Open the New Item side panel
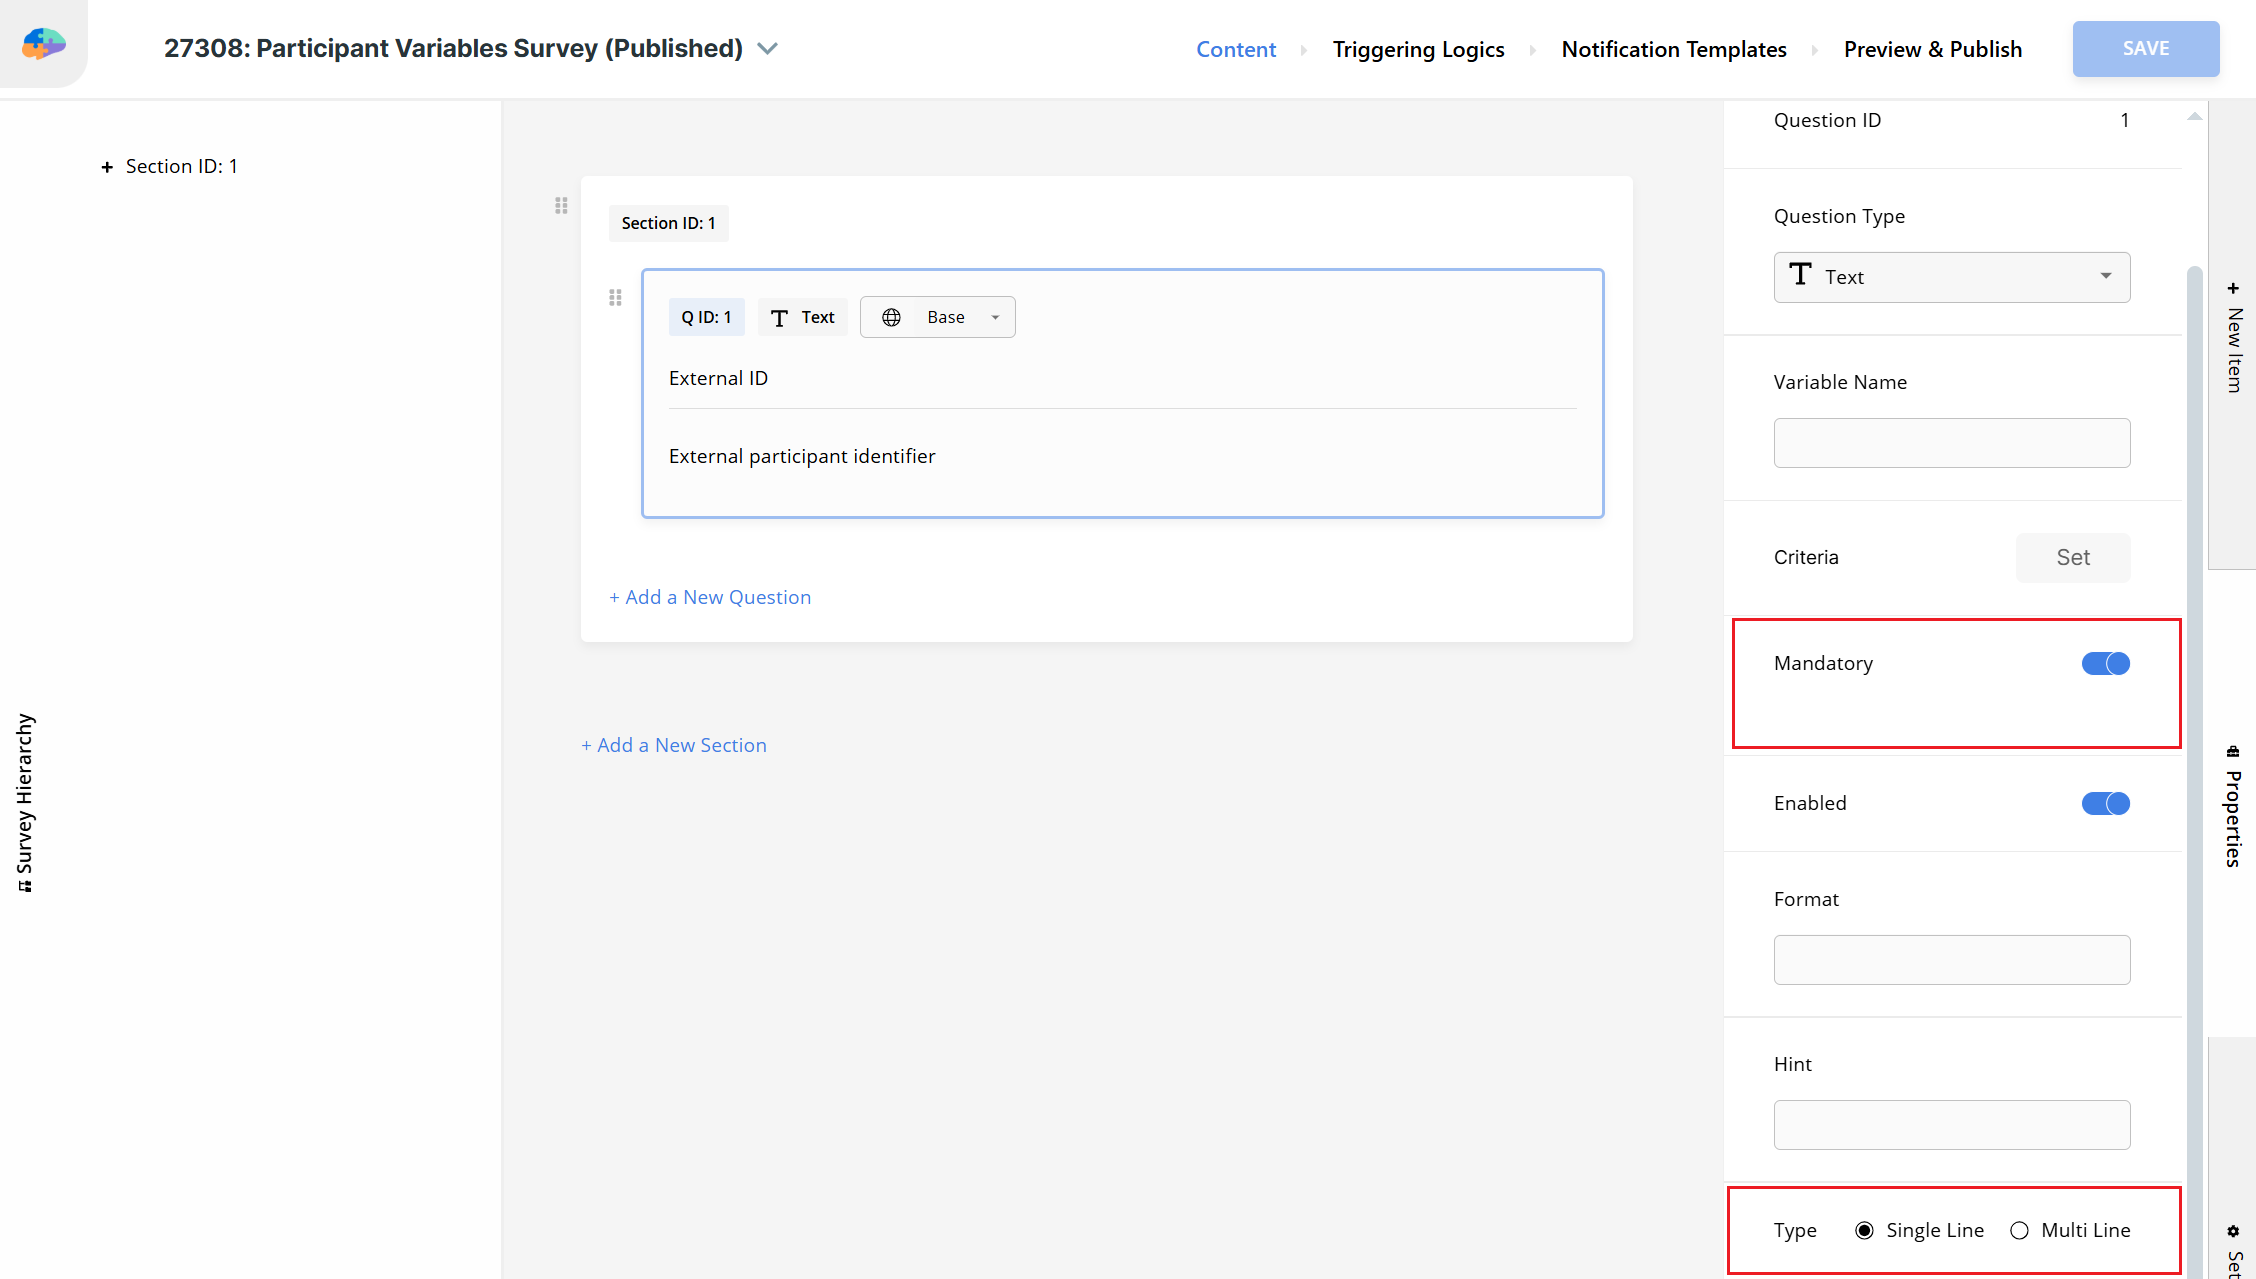The width and height of the screenshot is (2256, 1279). [2234, 338]
